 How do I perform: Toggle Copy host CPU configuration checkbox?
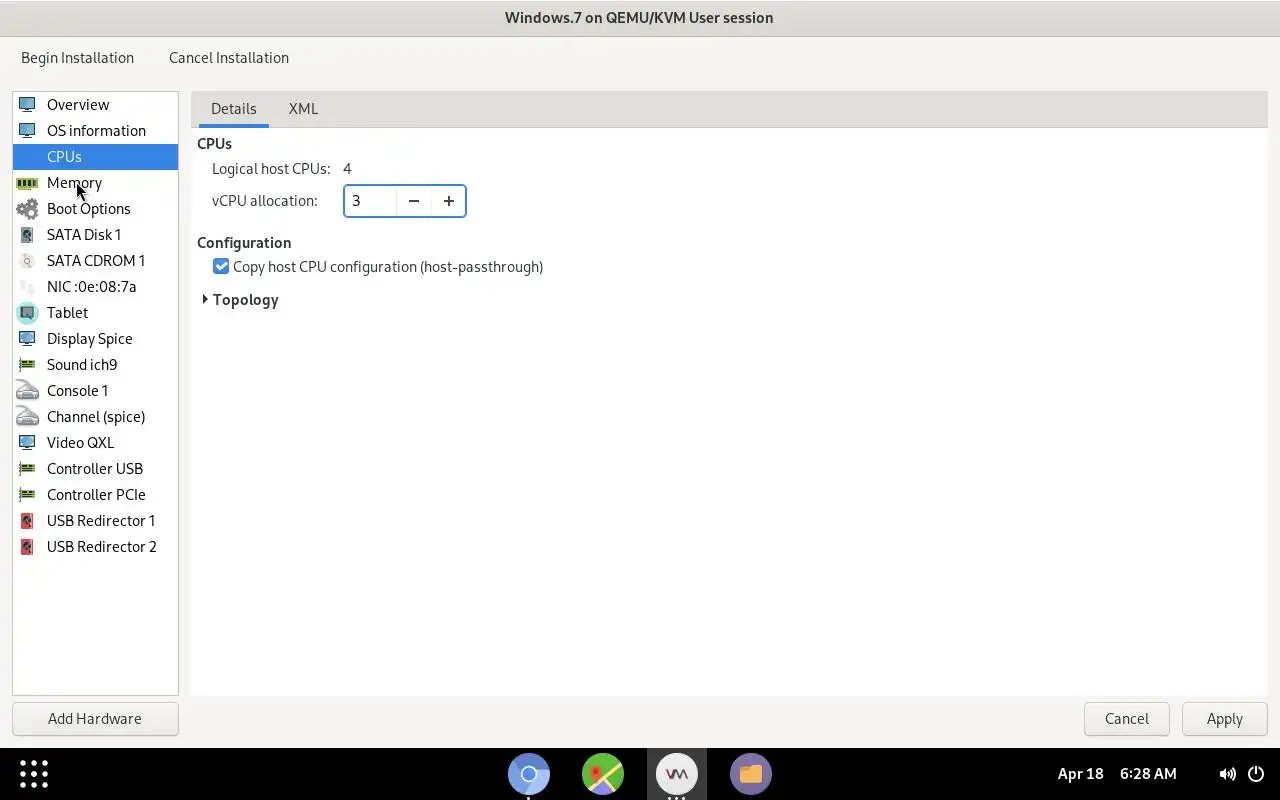click(x=221, y=267)
